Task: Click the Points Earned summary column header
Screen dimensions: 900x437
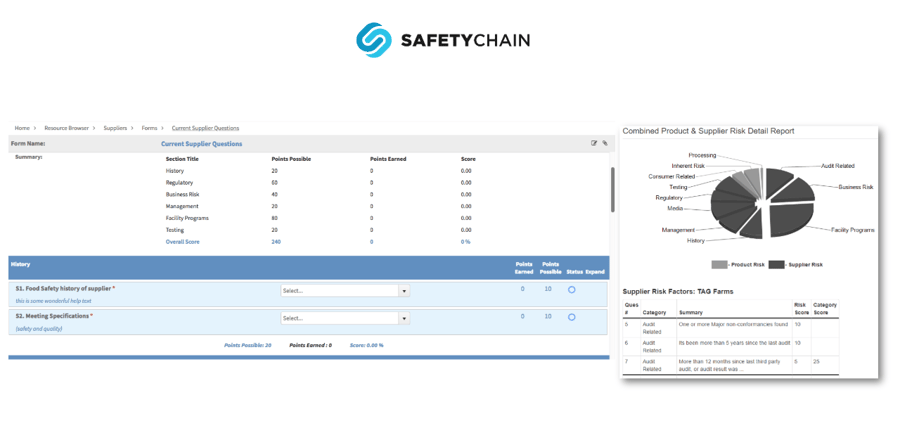Action: (x=388, y=159)
